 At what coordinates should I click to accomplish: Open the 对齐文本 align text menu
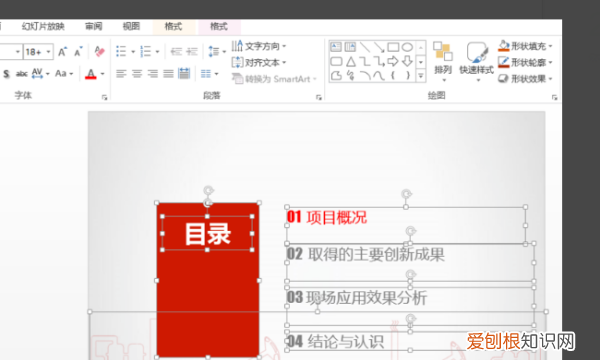coord(259,62)
